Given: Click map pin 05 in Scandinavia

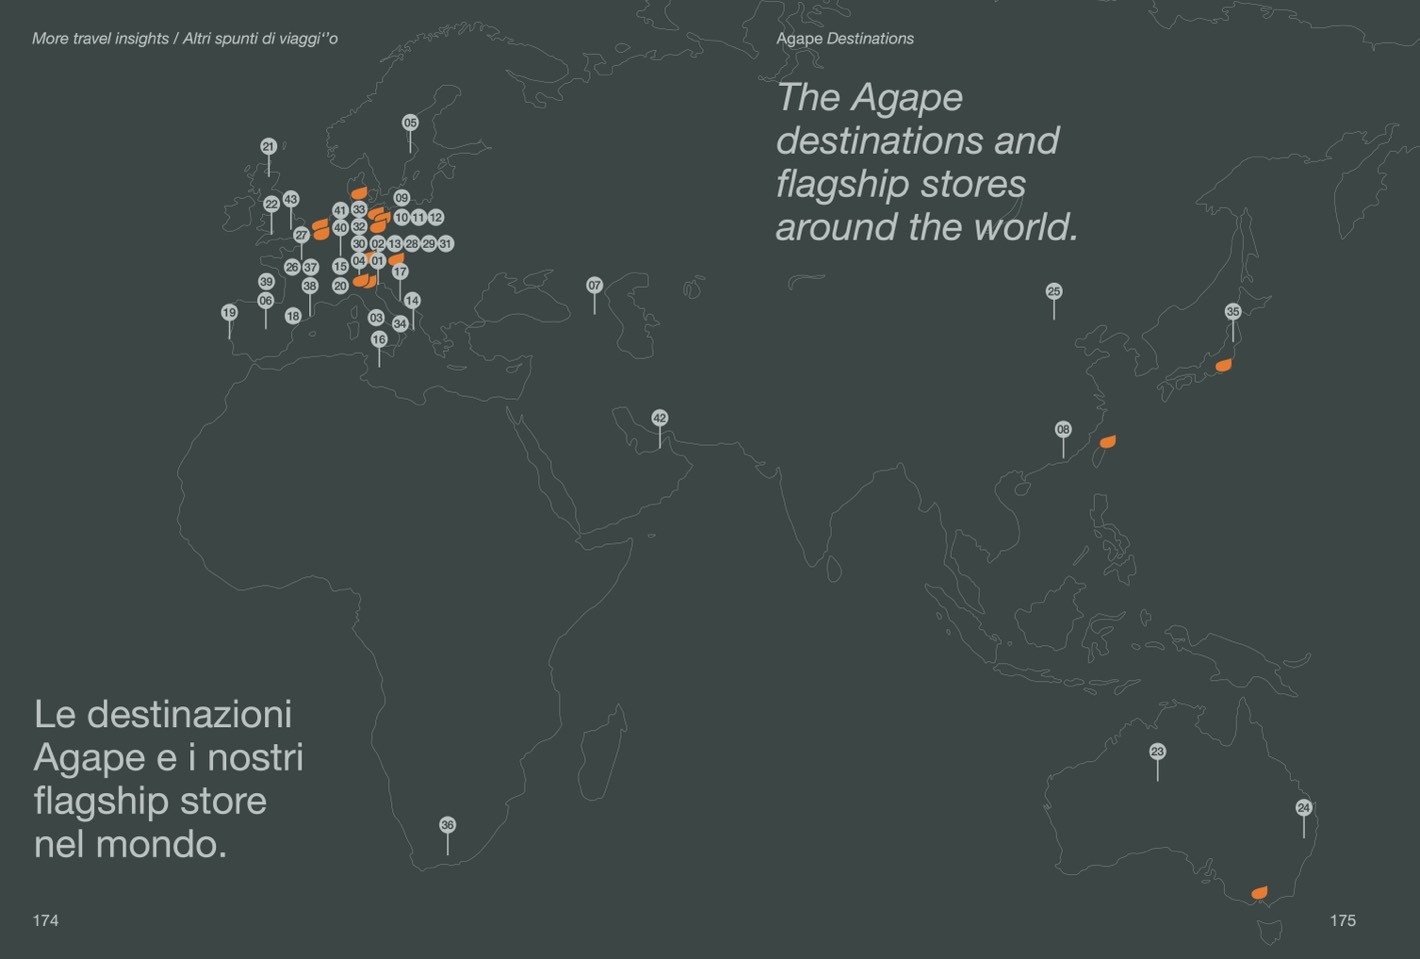Looking at the screenshot, I should (410, 123).
